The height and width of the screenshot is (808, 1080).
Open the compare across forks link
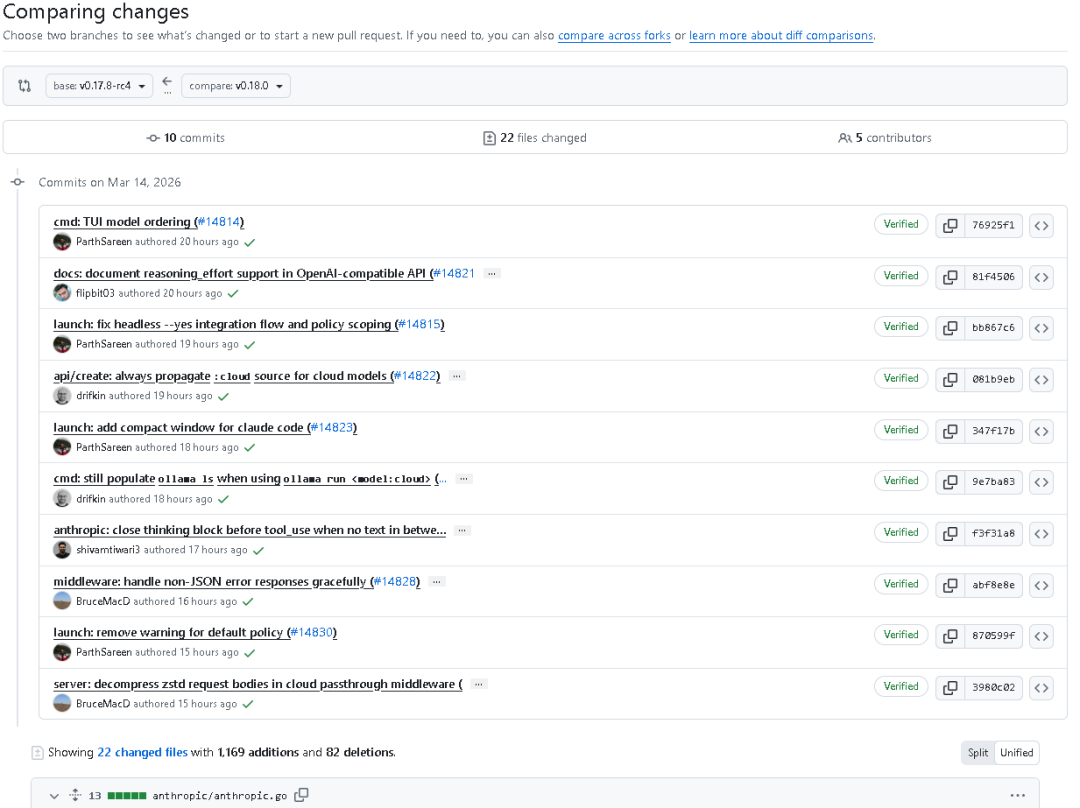tap(614, 36)
